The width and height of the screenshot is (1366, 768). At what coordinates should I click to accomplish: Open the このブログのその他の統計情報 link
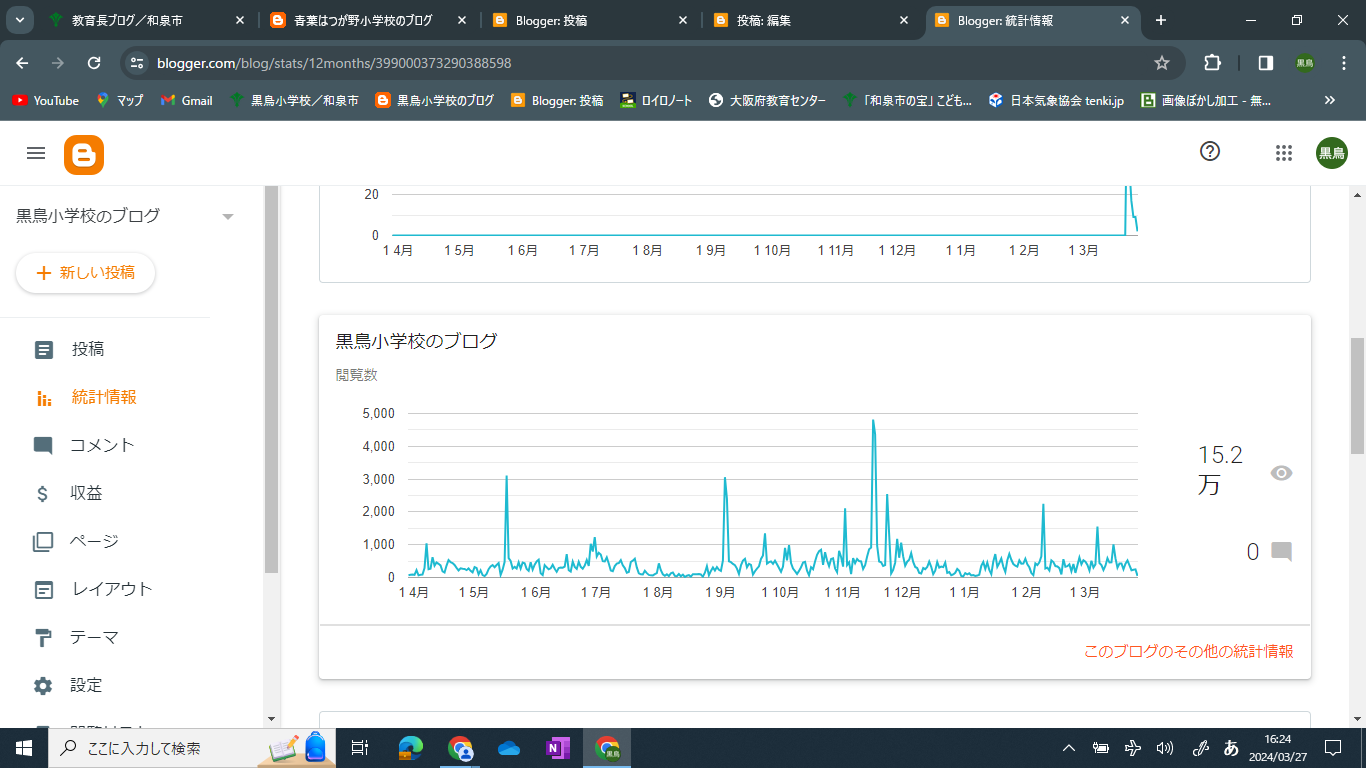[x=1189, y=651]
